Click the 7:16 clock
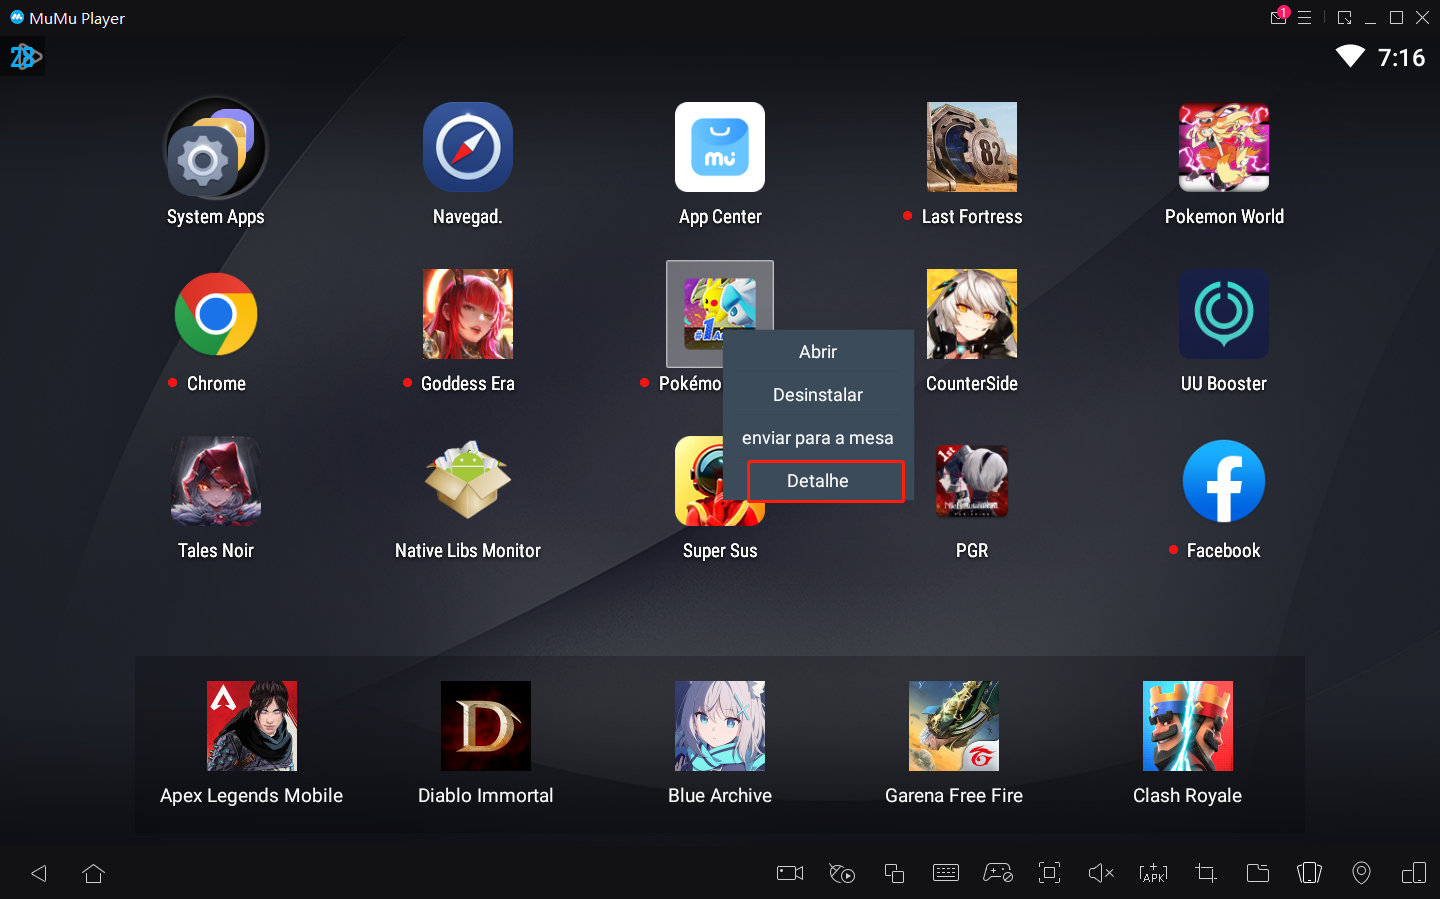This screenshot has width=1440, height=899. 1402,58
